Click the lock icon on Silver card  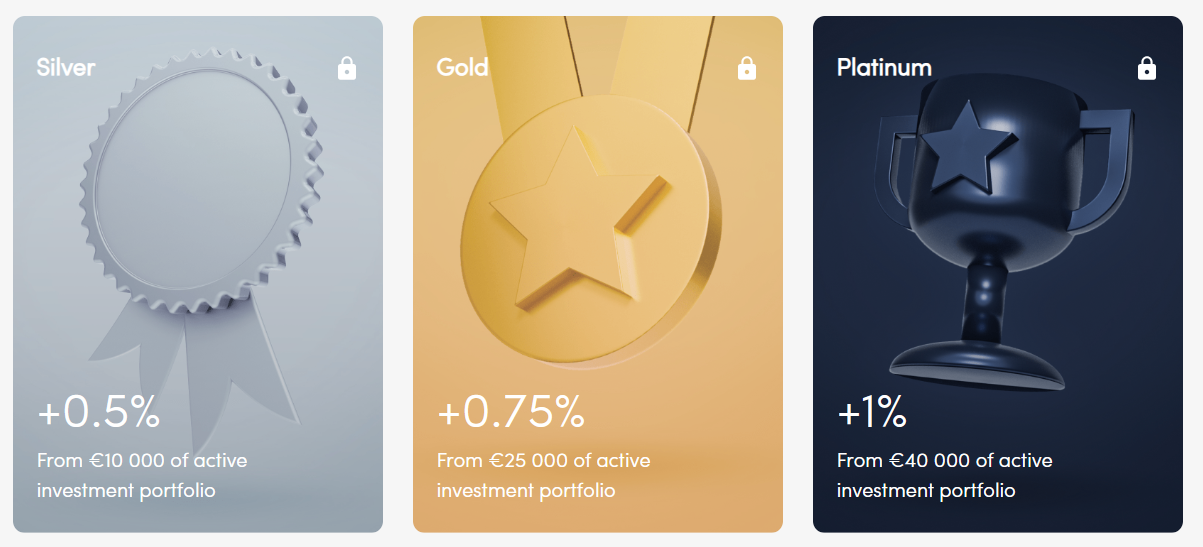pyautogui.click(x=347, y=68)
